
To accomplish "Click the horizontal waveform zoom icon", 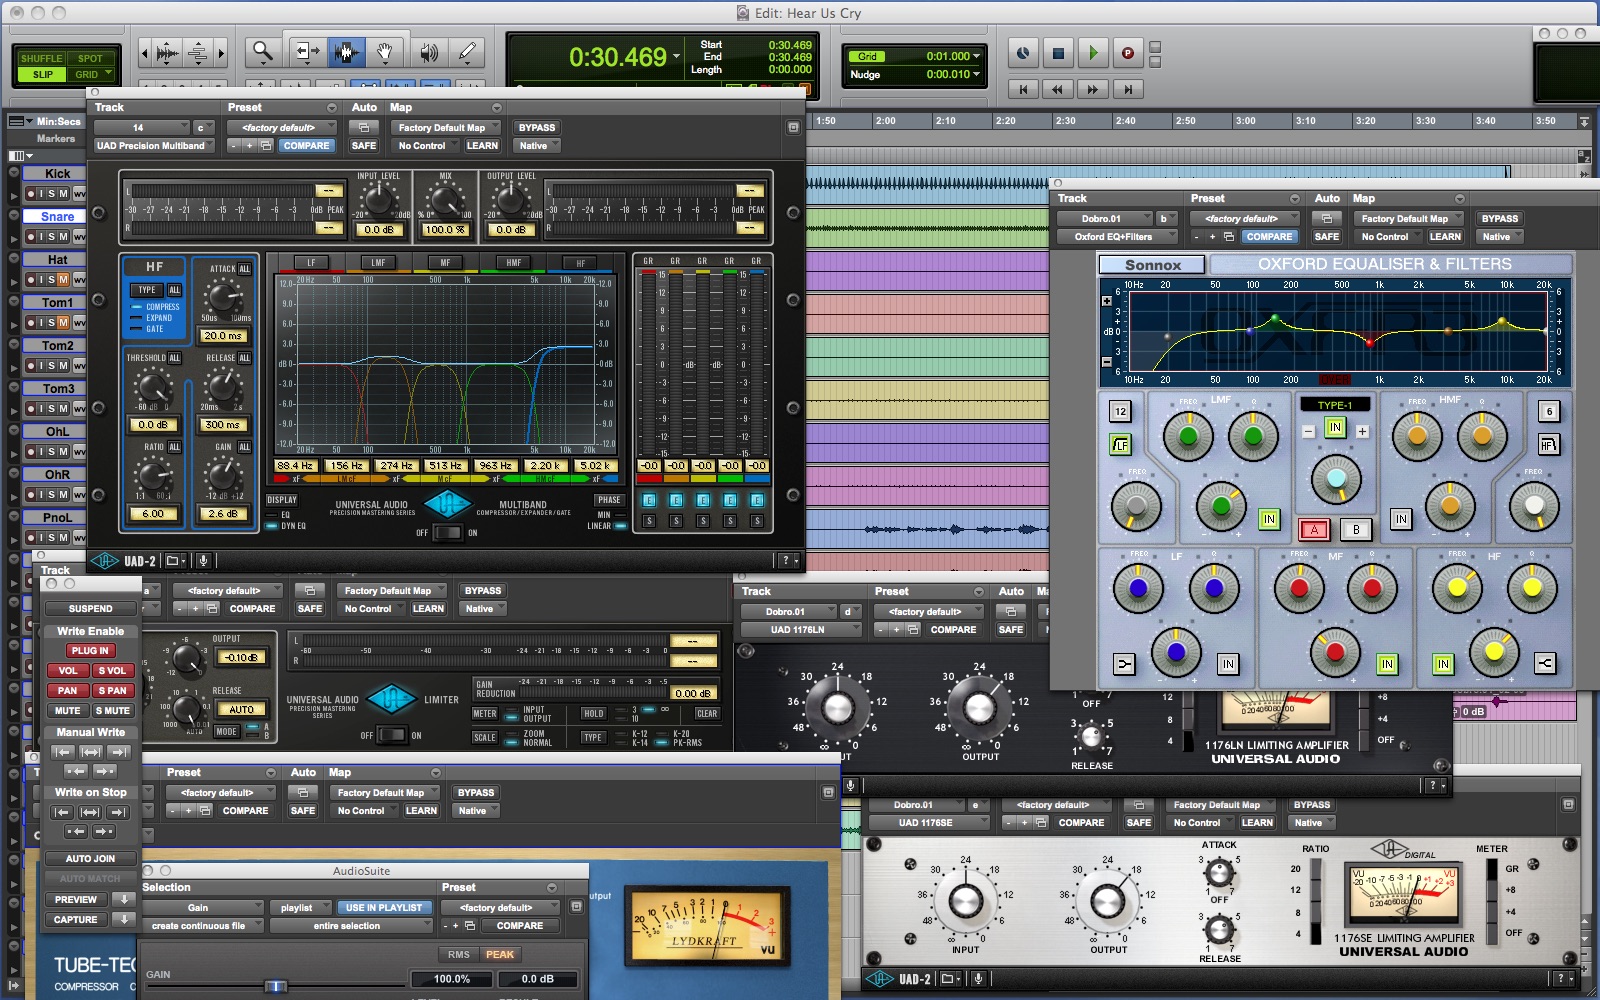I will tap(167, 53).
